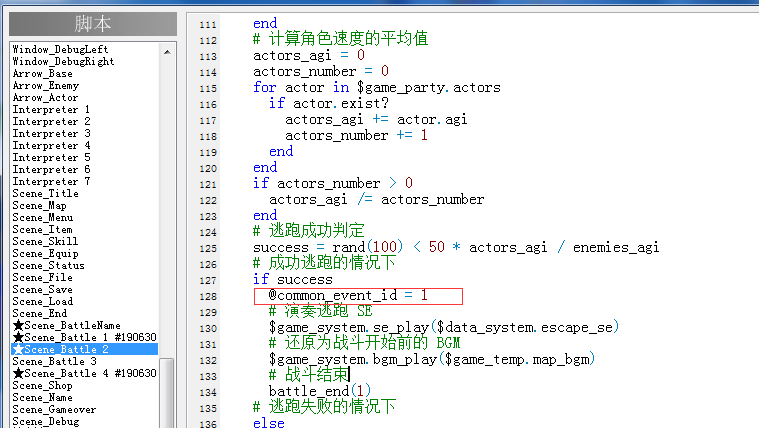759x428 pixels.
Task: Select Interpreter 1 script
Action: 51,109
